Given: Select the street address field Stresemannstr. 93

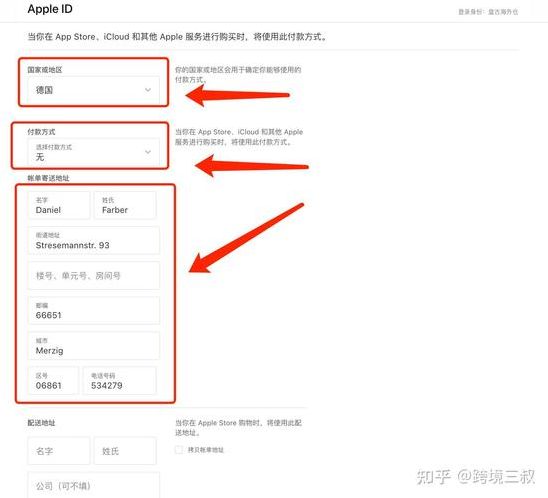Looking at the screenshot, I should (x=93, y=240).
